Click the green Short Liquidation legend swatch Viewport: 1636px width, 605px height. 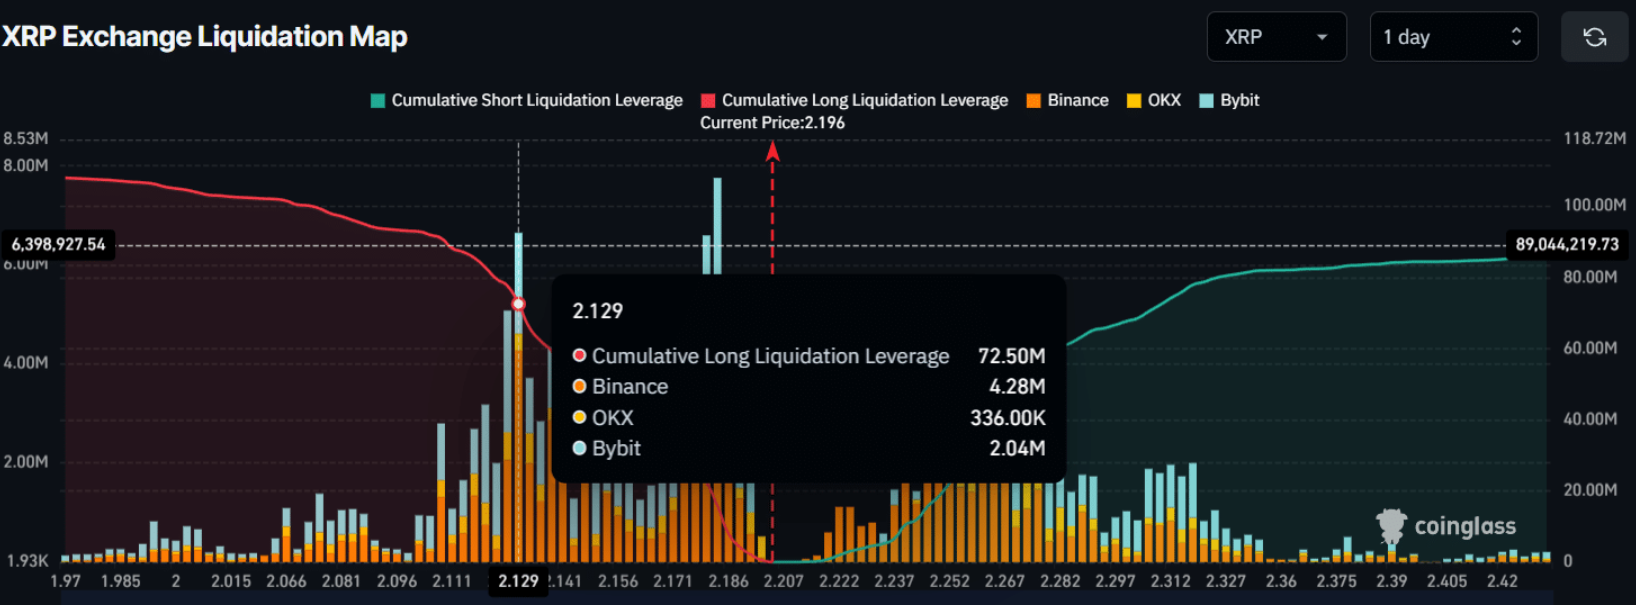point(378,100)
